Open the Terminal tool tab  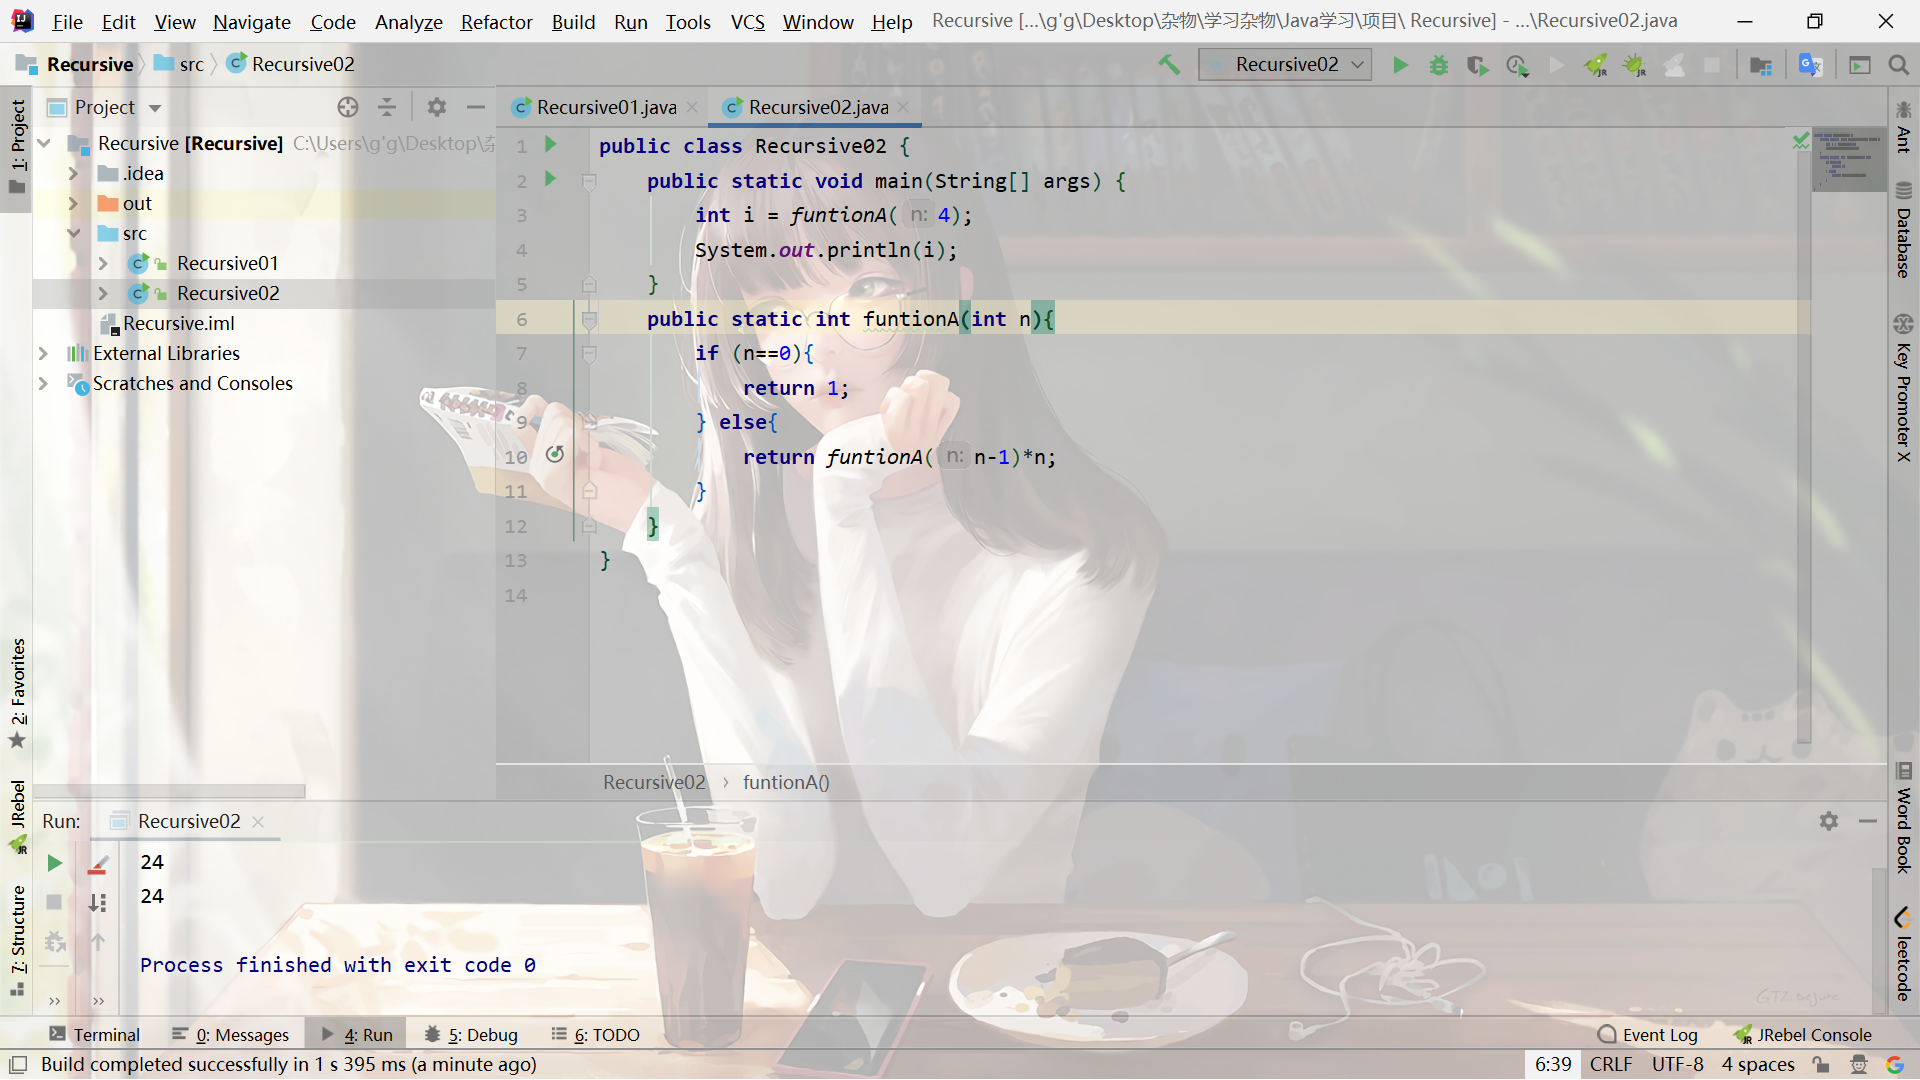(x=95, y=1035)
